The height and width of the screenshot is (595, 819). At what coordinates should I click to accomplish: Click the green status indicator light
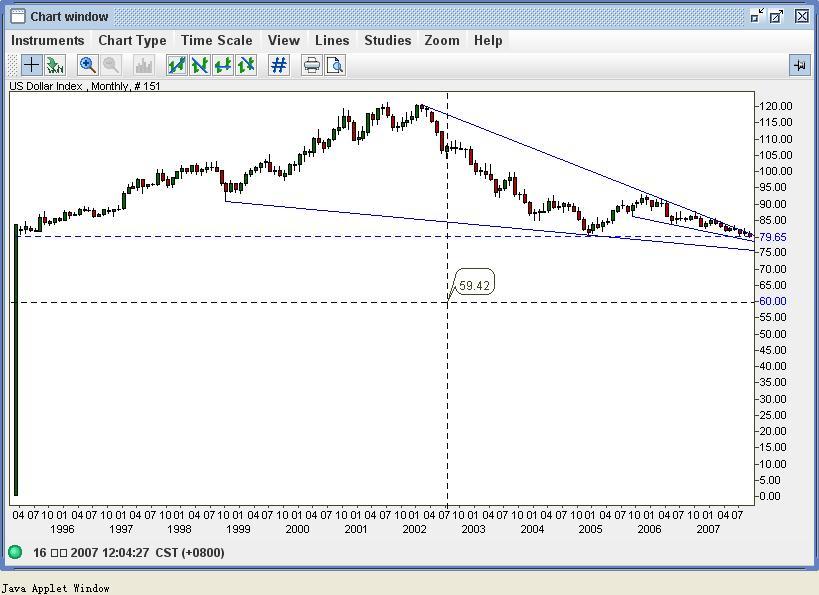coord(15,552)
